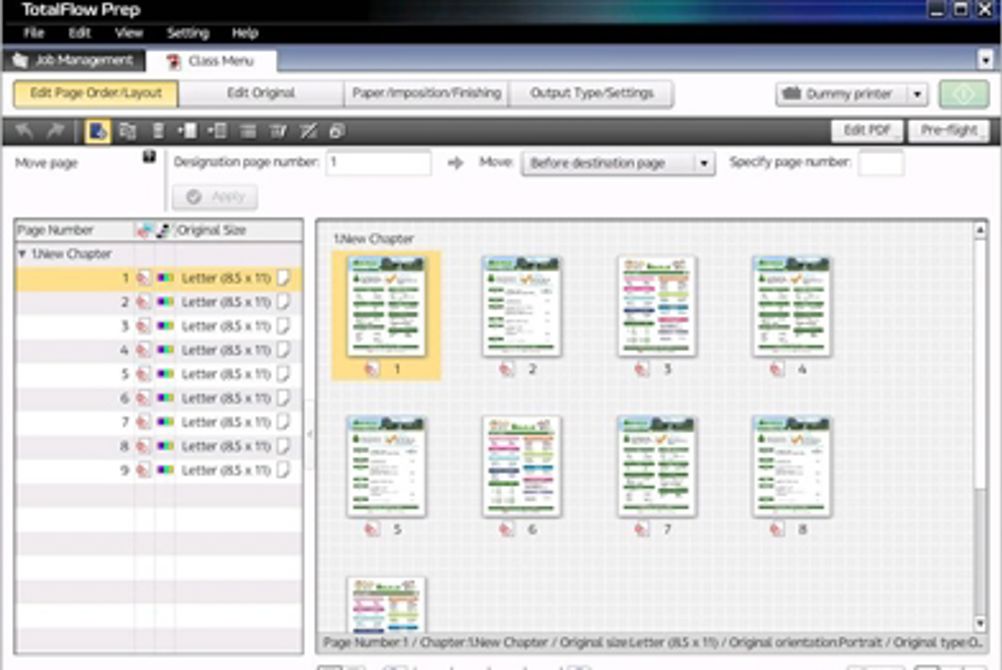
Task: Click the color mode column header icon
Action: (x=164, y=230)
